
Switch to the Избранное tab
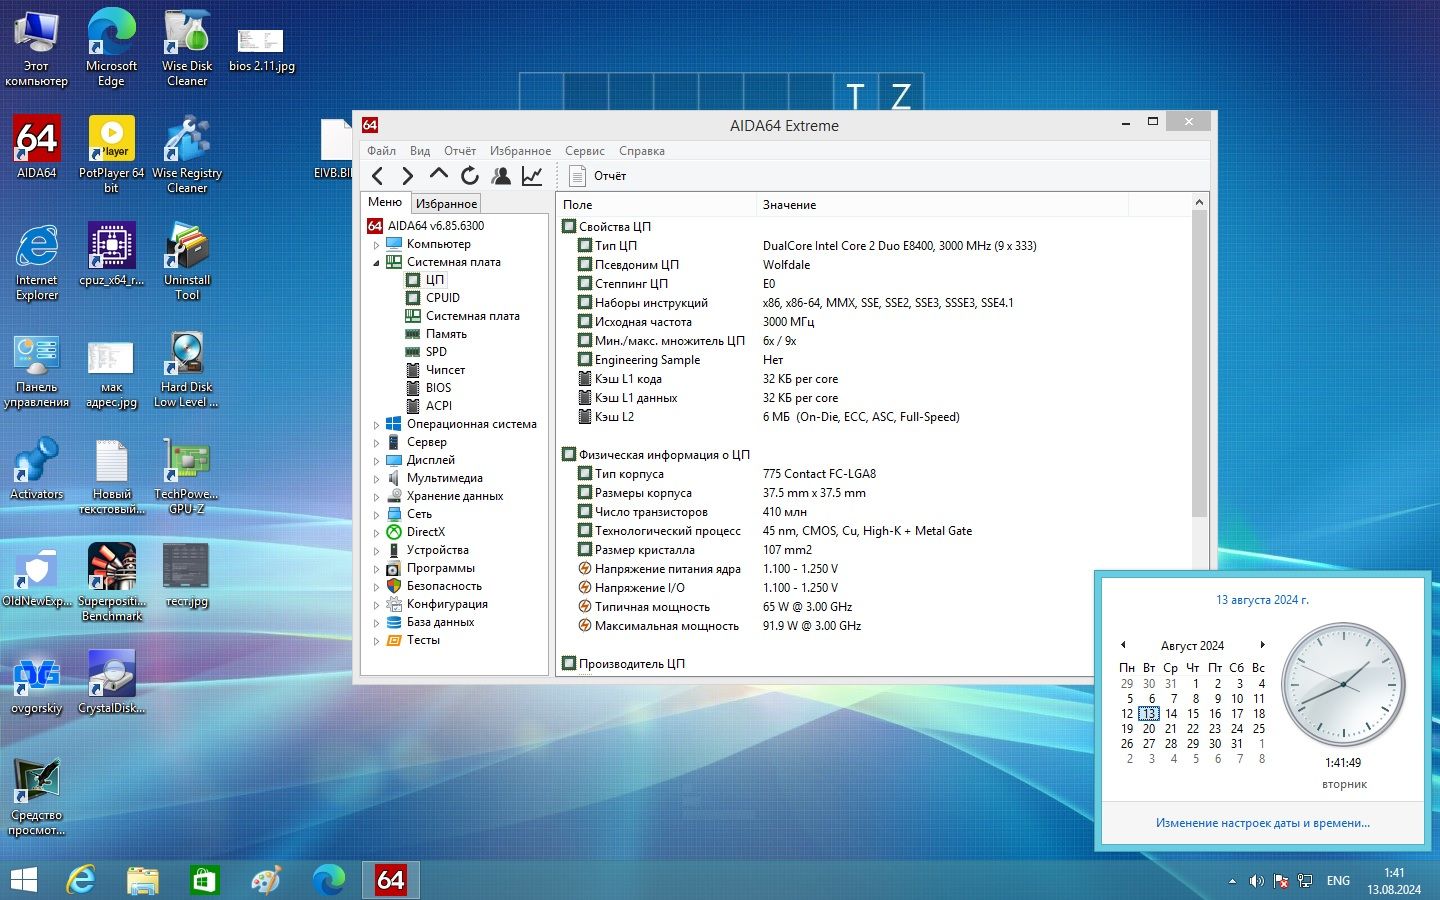(446, 204)
